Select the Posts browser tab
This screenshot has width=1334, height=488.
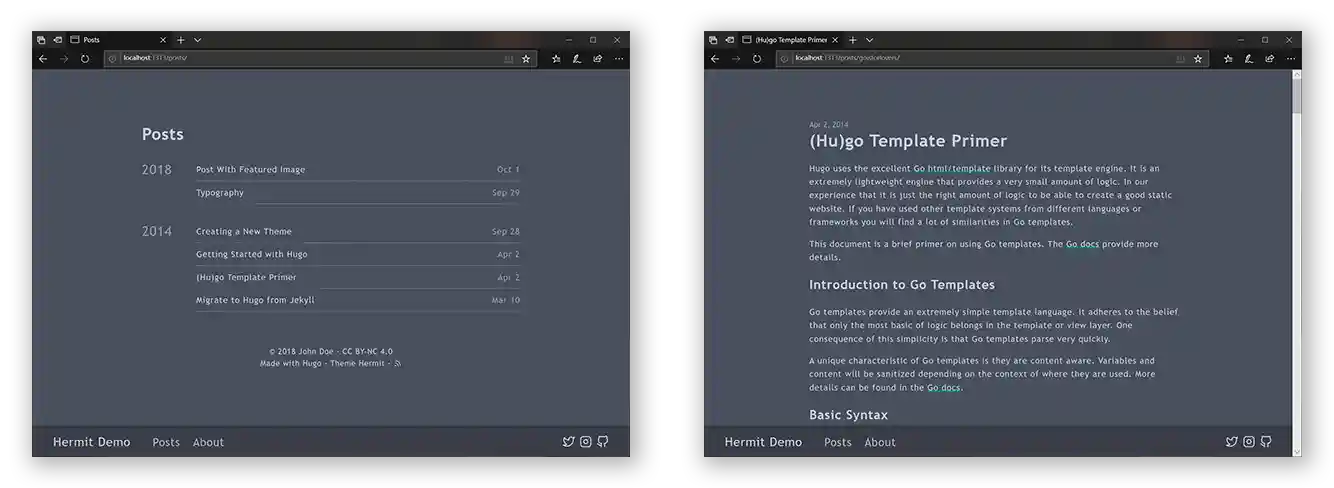[x=118, y=40]
